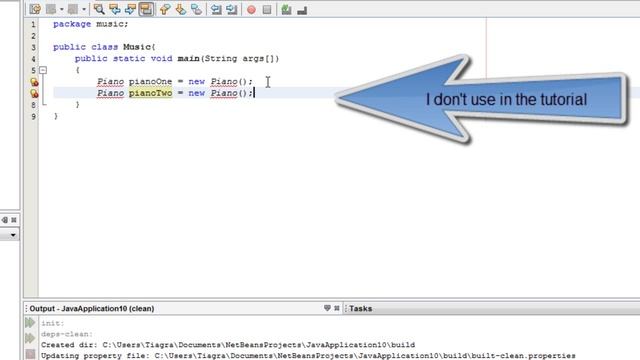
Task: Click Find Next Occurrence icon
Action: click(130, 9)
